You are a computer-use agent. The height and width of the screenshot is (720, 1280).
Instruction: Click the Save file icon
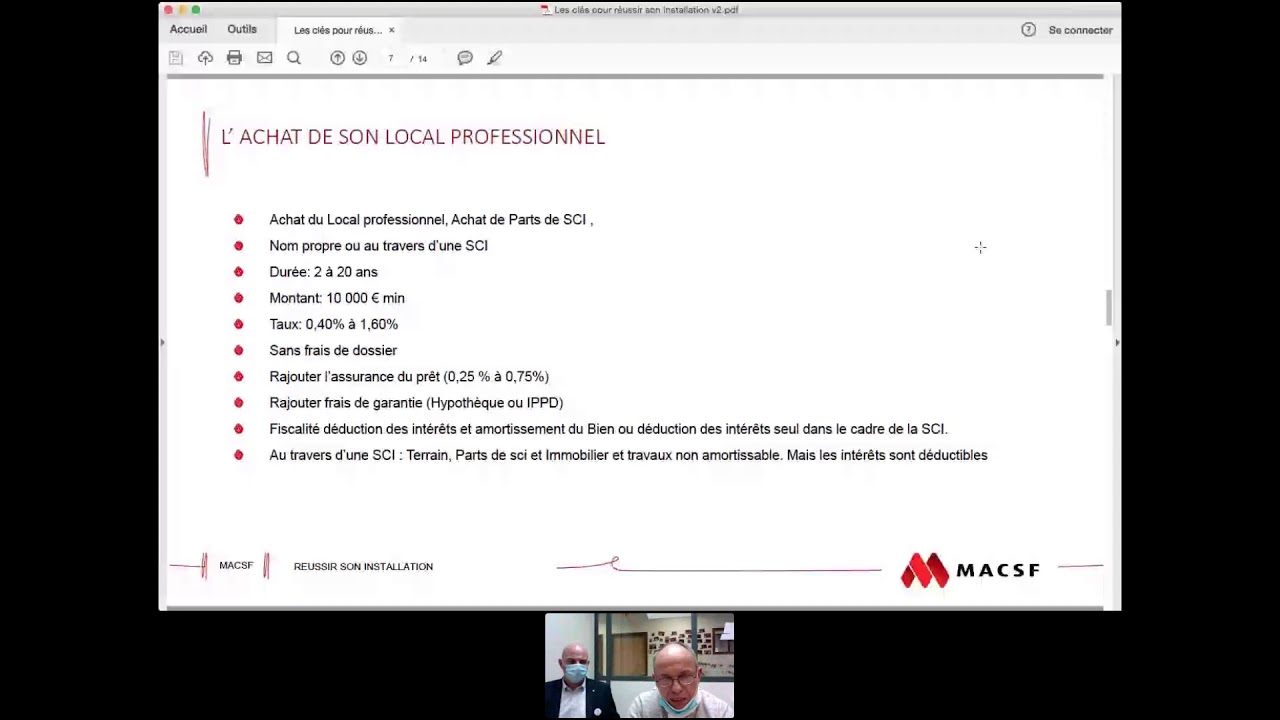coord(176,58)
